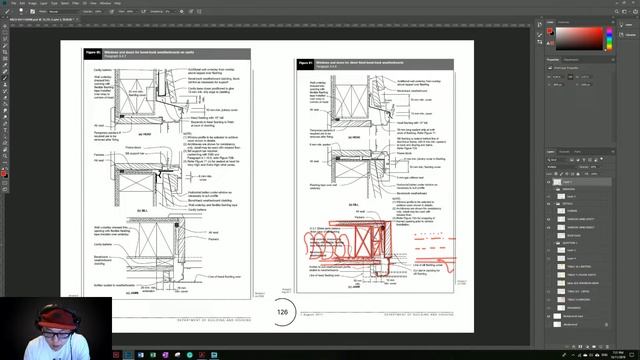The width and height of the screenshot is (640, 360).
Task: Open the Filter menu
Action: pos(75,3)
